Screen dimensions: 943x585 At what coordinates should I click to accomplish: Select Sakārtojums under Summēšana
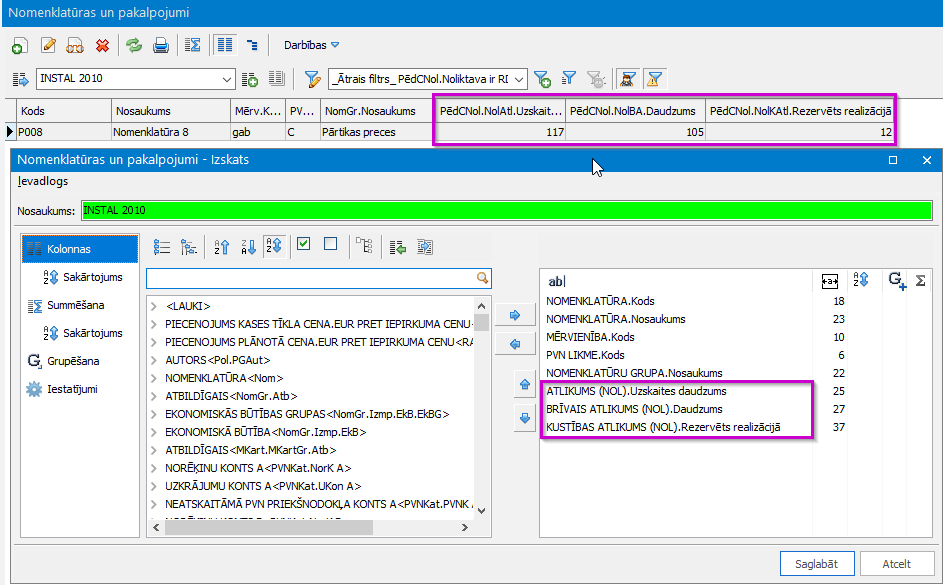click(83, 333)
